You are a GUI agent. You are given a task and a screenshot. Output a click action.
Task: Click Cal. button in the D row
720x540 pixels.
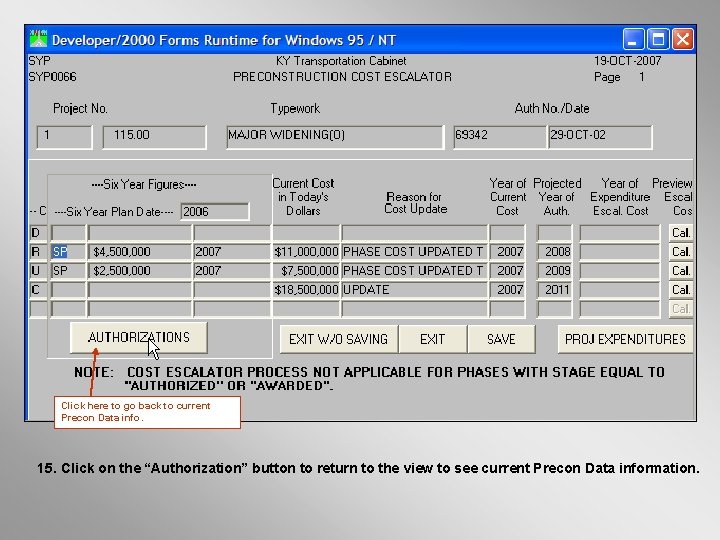click(681, 233)
